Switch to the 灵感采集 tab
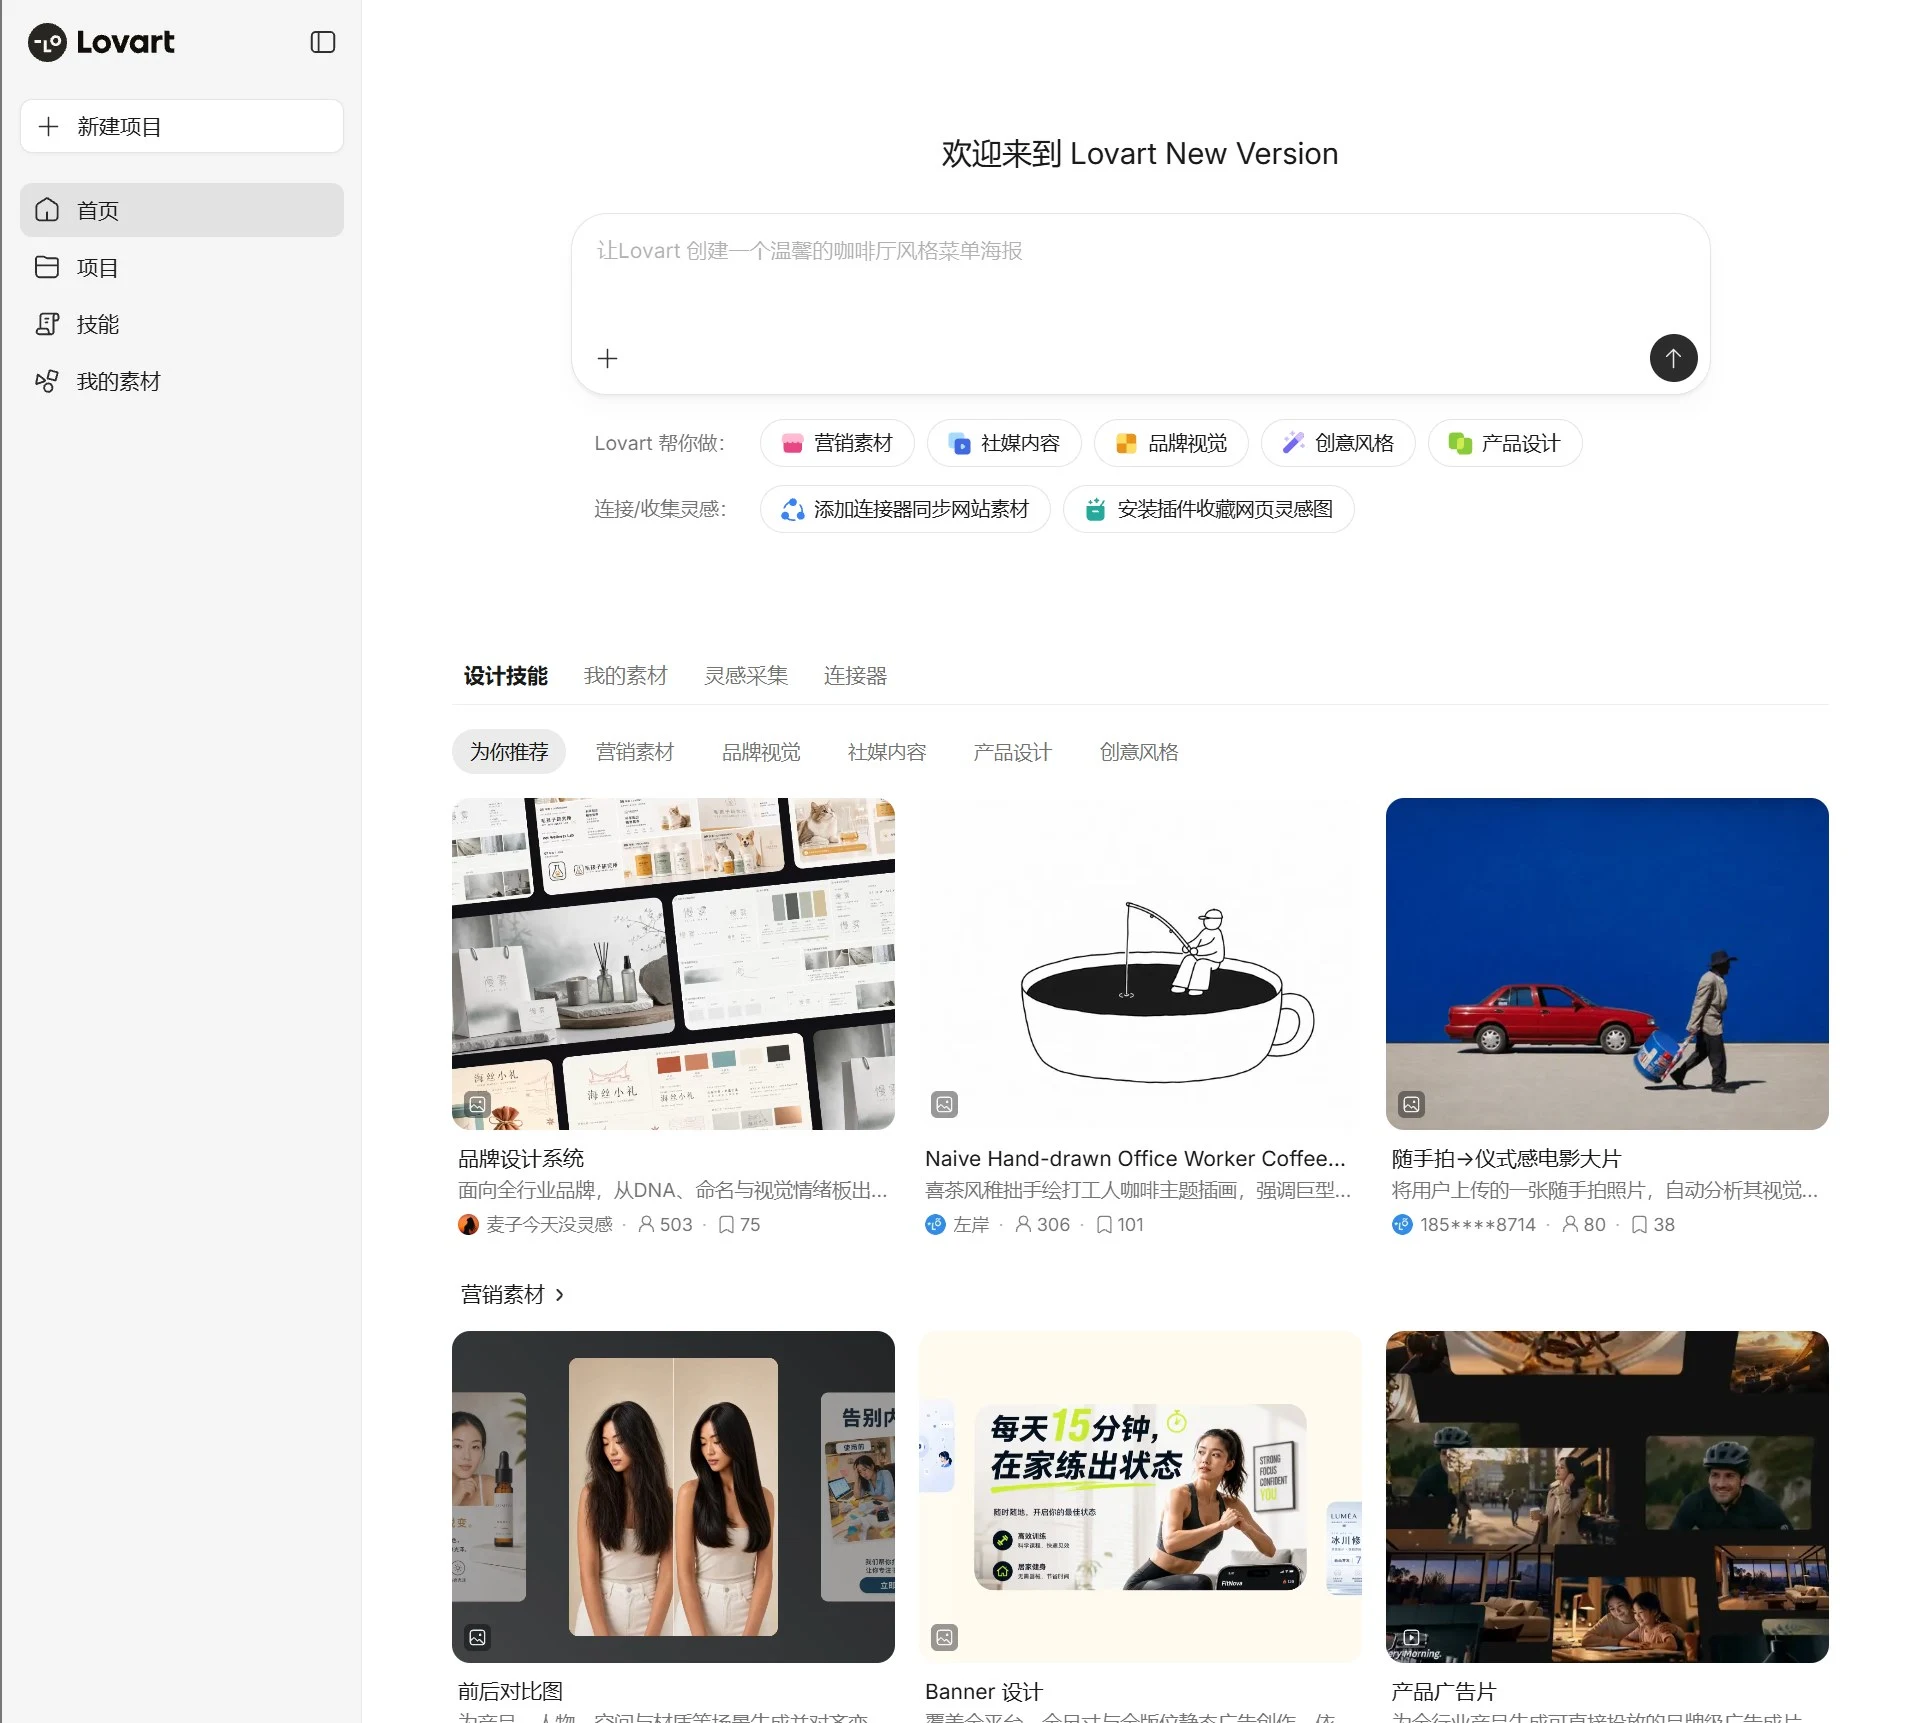Image resolution: width=1907 pixels, height=1723 pixels. point(746,676)
